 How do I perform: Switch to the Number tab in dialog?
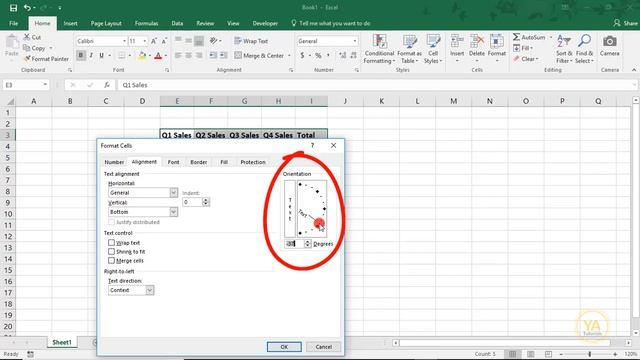[114, 162]
